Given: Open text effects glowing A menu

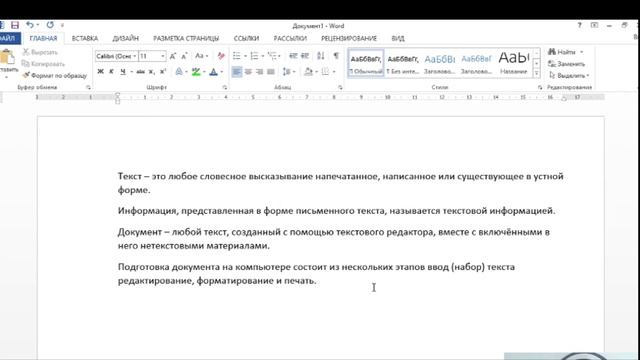Looking at the screenshot, I should click(179, 72).
